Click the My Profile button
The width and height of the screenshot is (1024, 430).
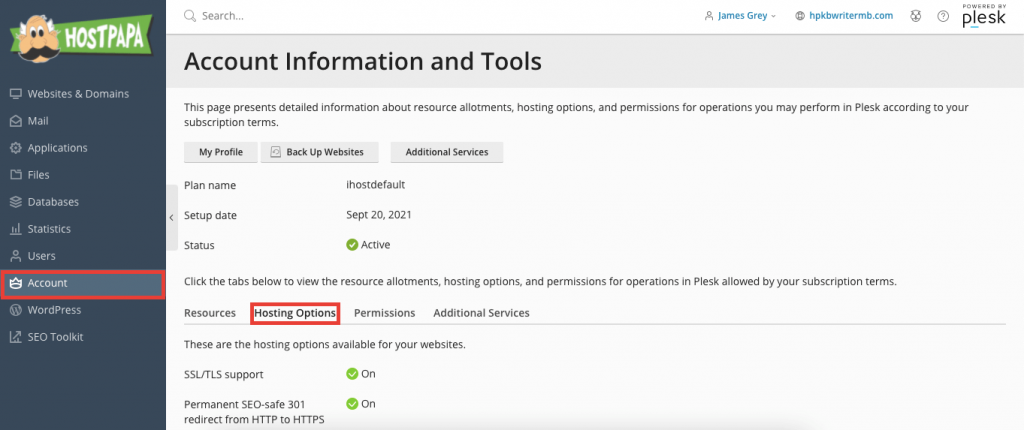click(221, 152)
